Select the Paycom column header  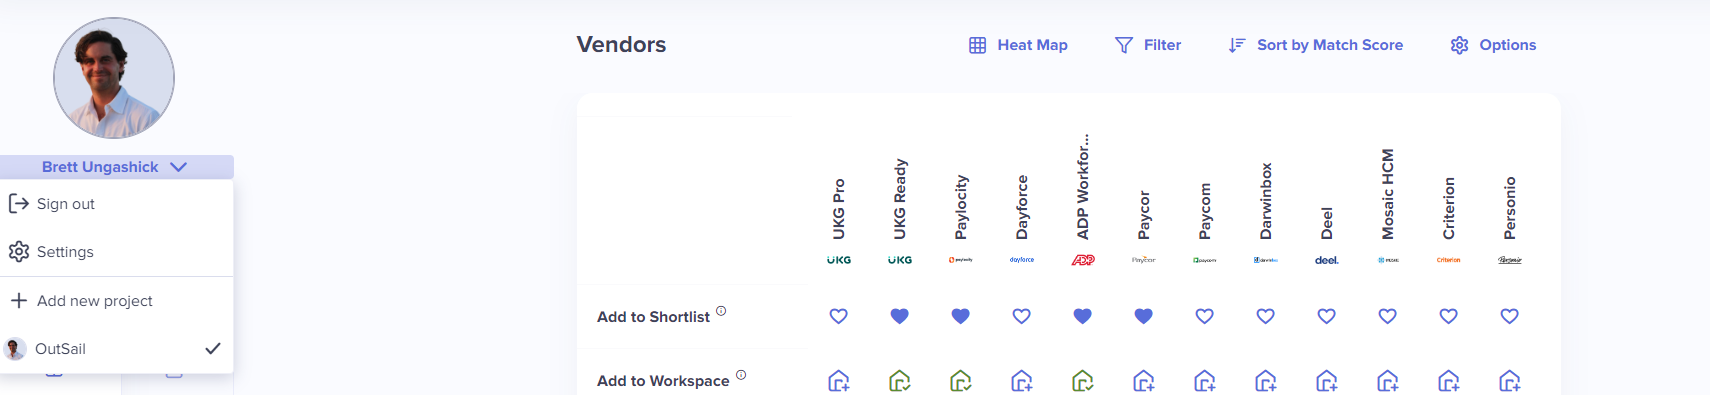click(x=1205, y=211)
